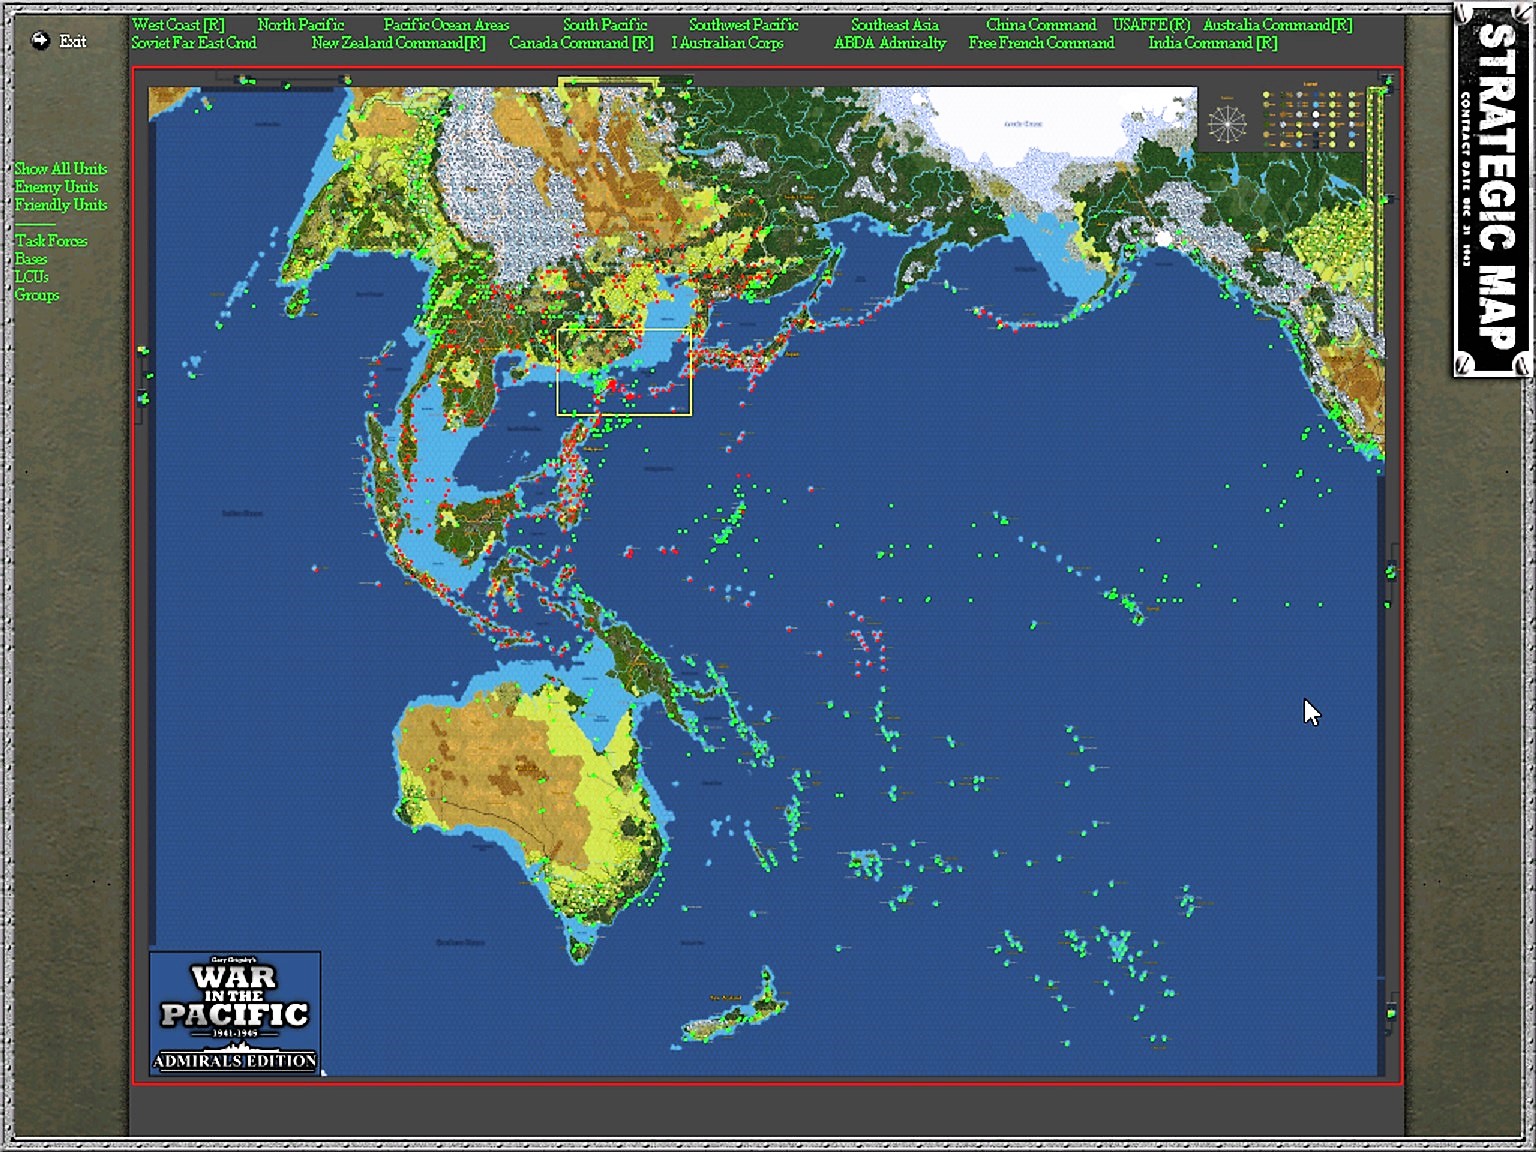Choose the Southeast Asia command
The width and height of the screenshot is (1536, 1152).
point(895,25)
